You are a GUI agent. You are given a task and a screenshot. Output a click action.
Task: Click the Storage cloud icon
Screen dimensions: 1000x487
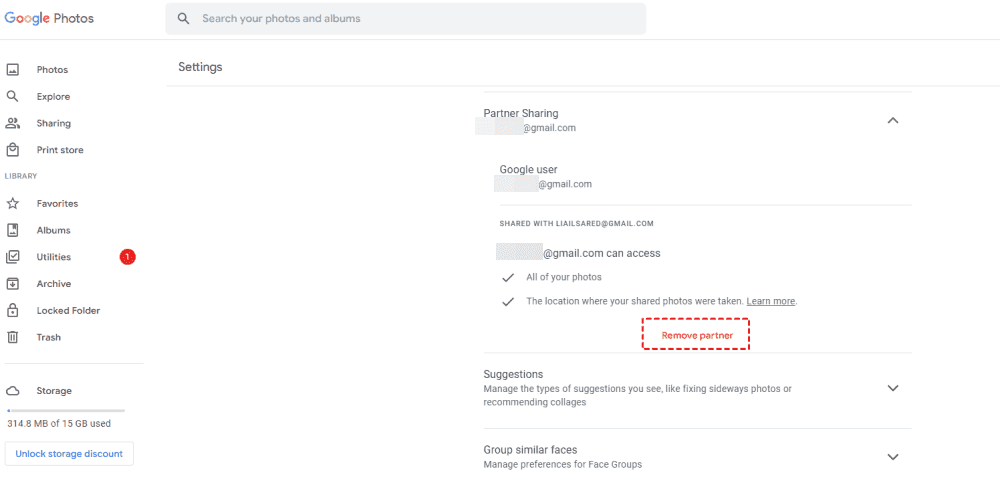click(x=13, y=391)
